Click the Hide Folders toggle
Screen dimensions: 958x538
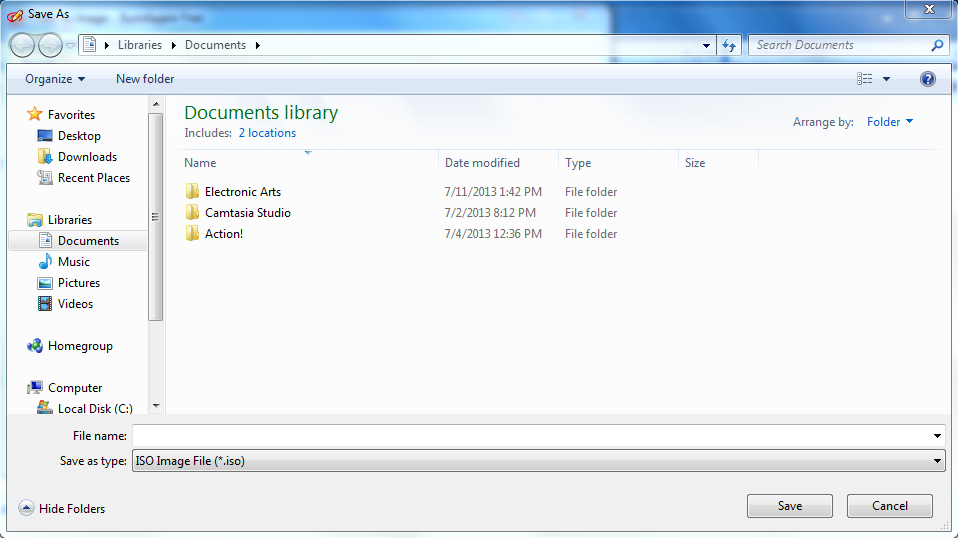click(62, 509)
